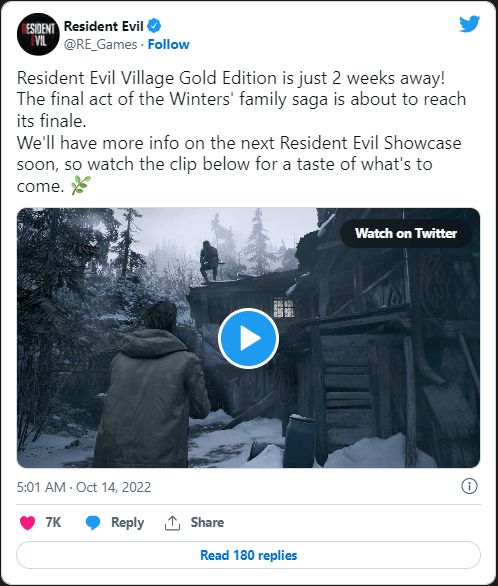The height and width of the screenshot is (586, 498).
Task: Like the tweet with heart icon
Action: coord(27,522)
